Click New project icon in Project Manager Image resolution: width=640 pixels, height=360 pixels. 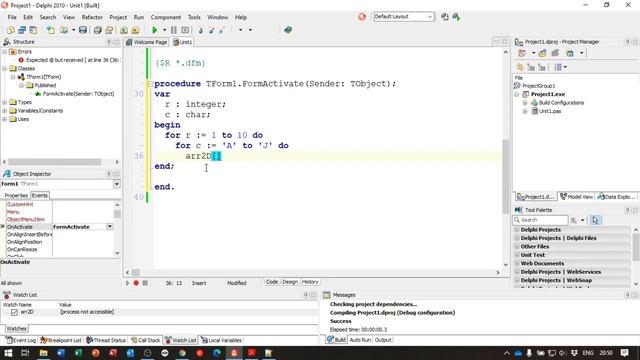point(542,53)
